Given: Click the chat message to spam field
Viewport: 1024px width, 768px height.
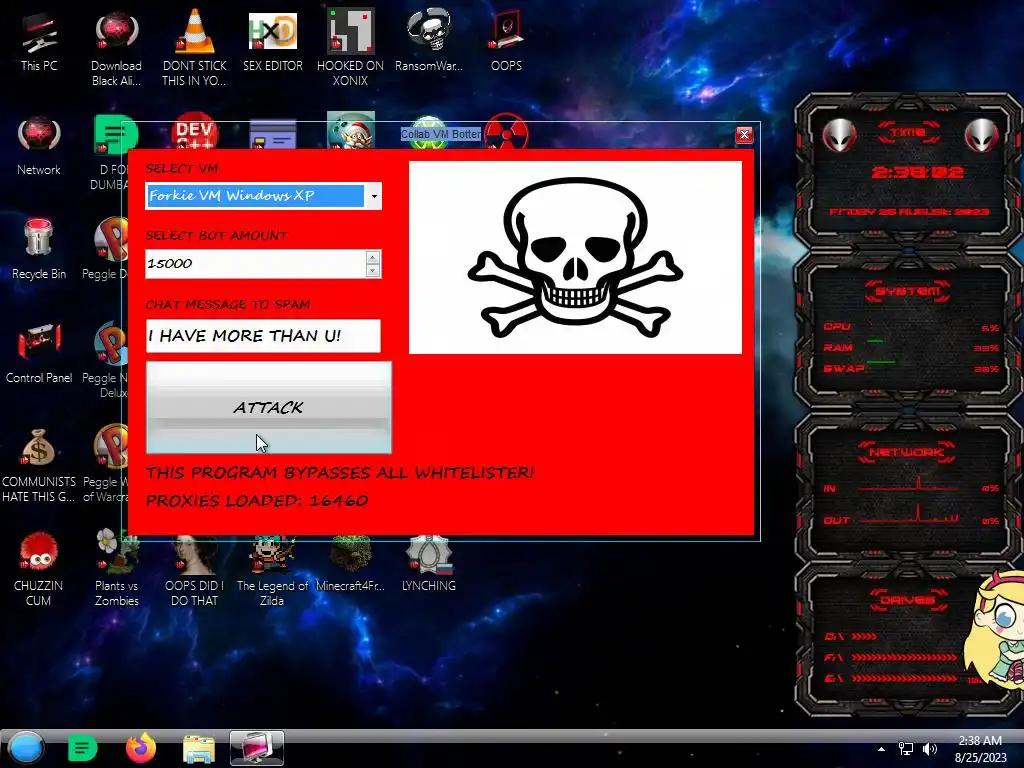Looking at the screenshot, I should 263,336.
